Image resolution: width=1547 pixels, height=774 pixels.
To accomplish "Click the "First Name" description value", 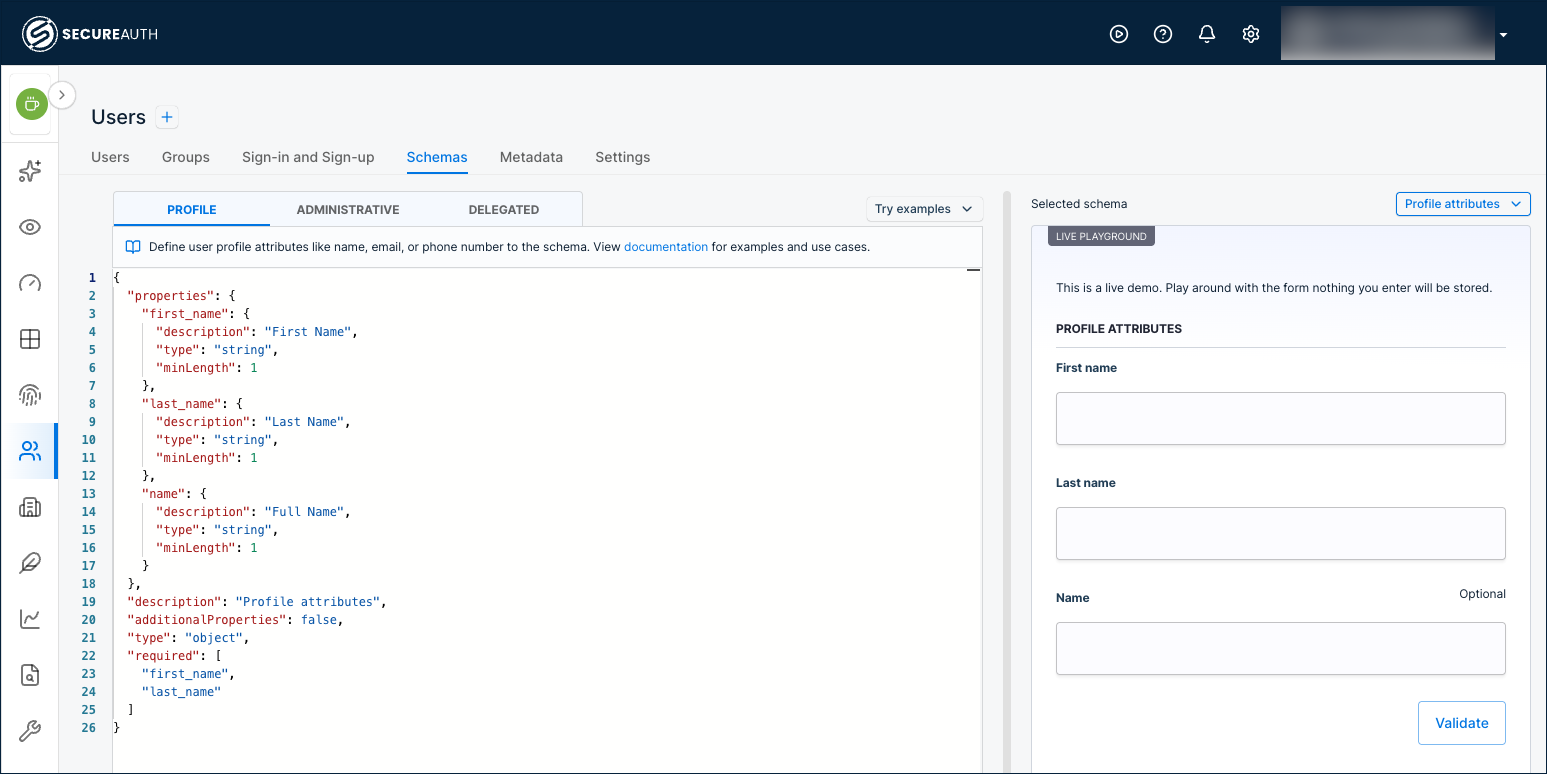I will click(x=309, y=332).
